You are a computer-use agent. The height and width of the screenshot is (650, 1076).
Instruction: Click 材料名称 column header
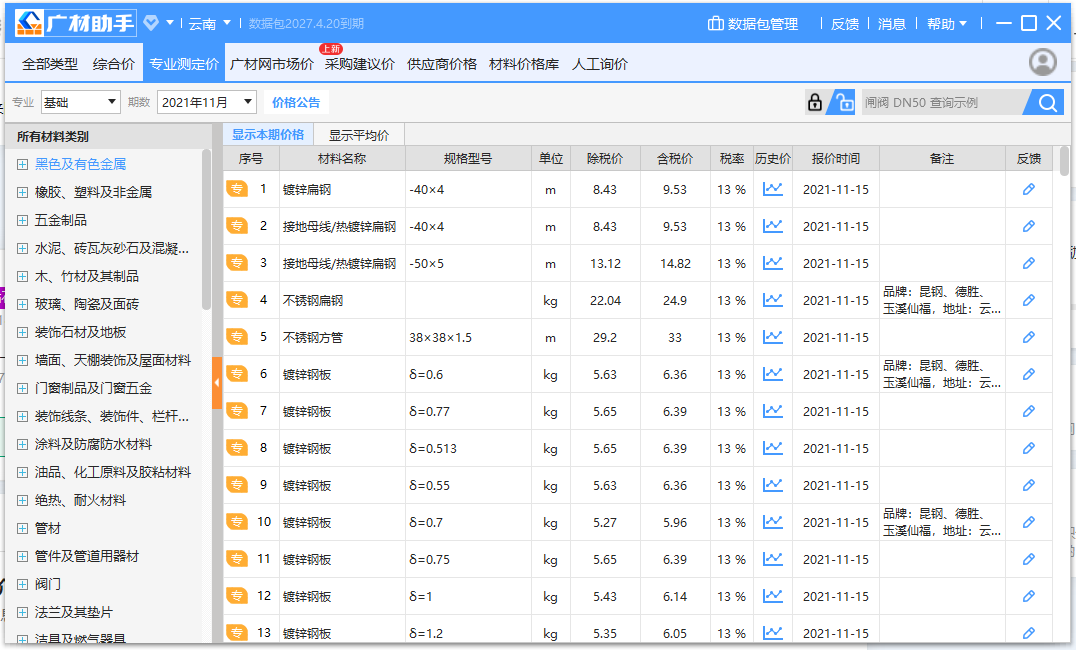tap(342, 159)
